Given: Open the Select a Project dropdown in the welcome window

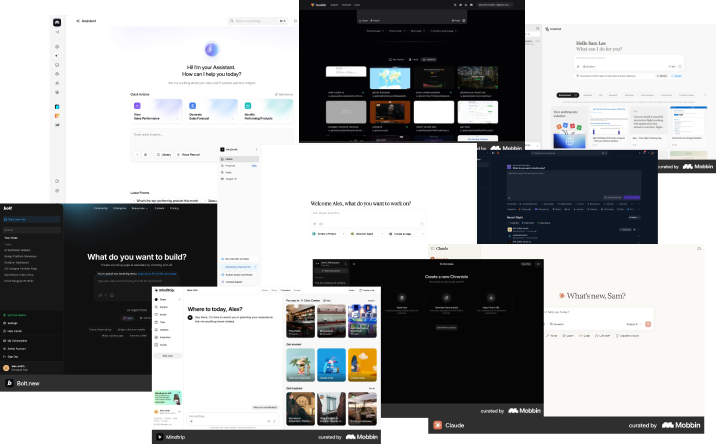Looking at the screenshot, I should click(328, 234).
